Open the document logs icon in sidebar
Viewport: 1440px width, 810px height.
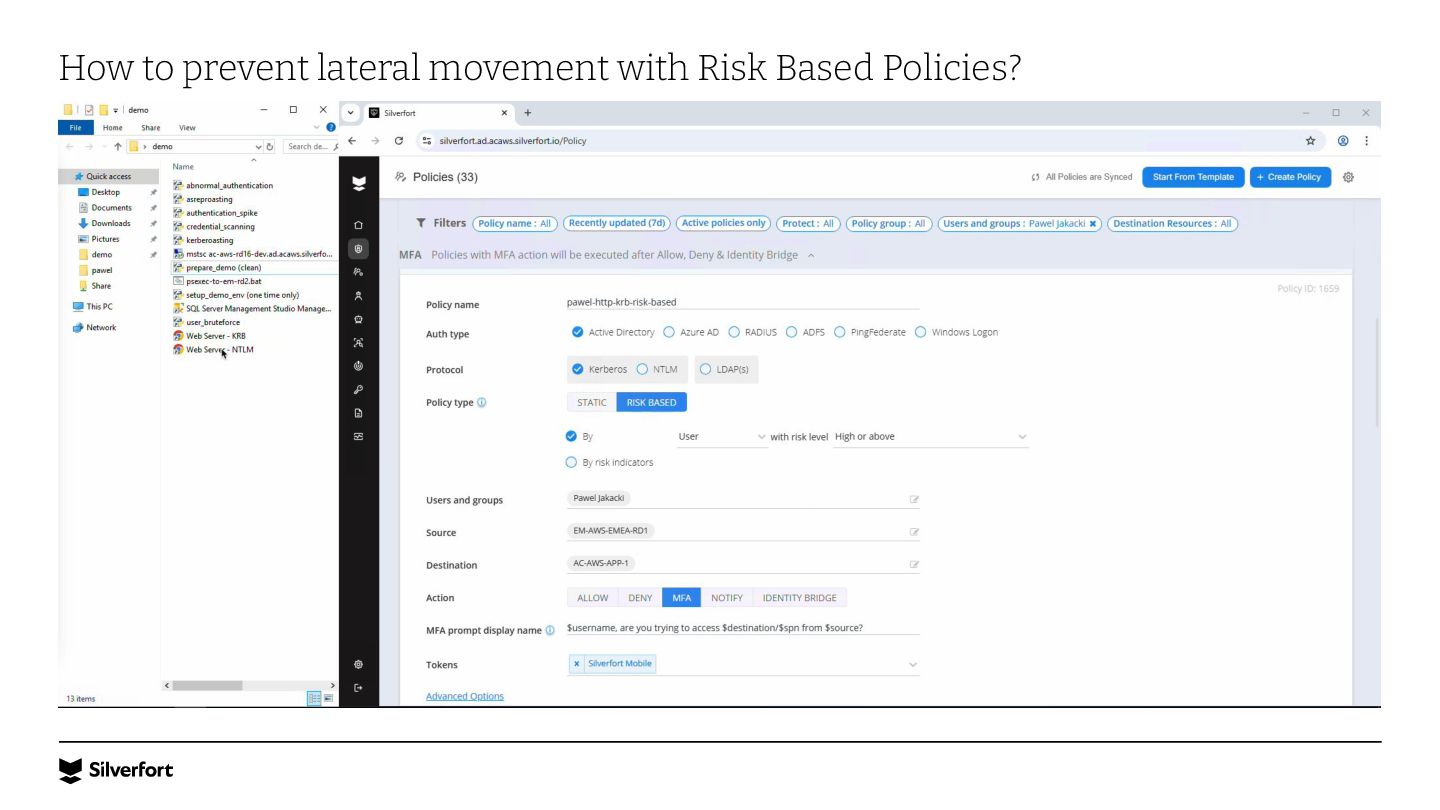tap(359, 413)
